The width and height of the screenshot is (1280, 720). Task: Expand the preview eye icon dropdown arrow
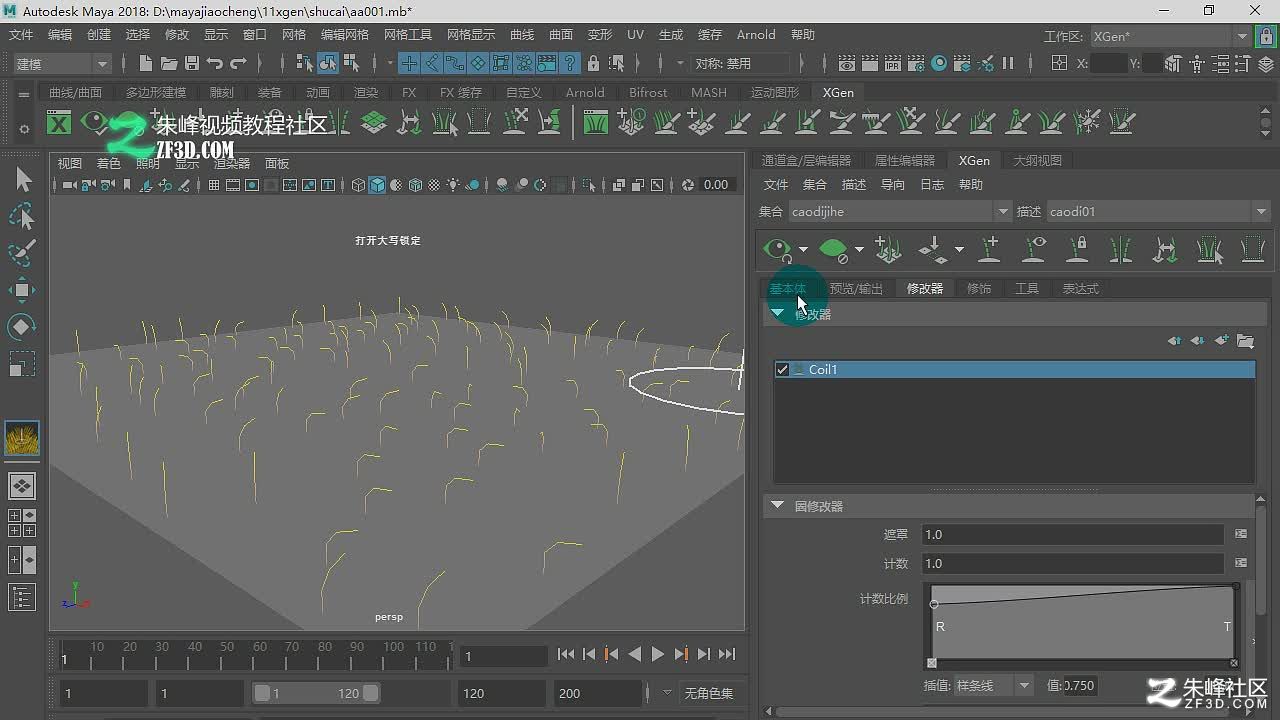[x=803, y=250]
